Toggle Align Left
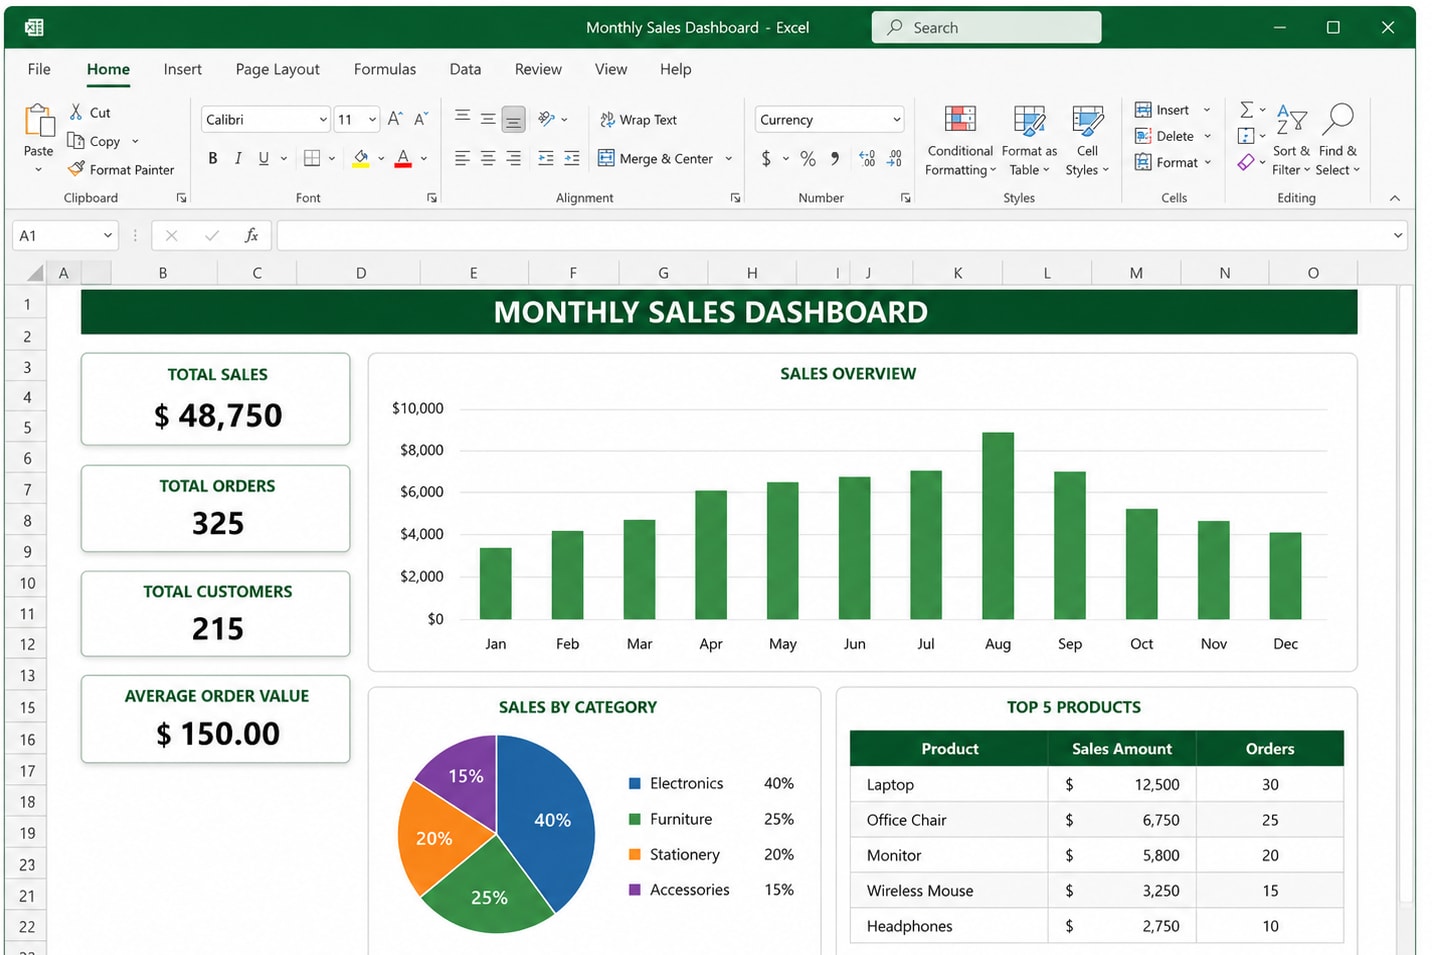The width and height of the screenshot is (1432, 955). 462,158
